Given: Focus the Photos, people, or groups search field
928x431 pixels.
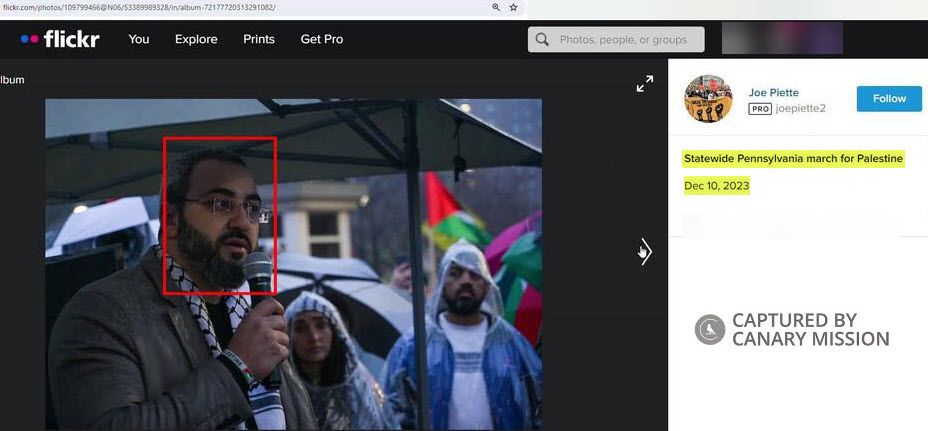Looking at the screenshot, I should [625, 40].
